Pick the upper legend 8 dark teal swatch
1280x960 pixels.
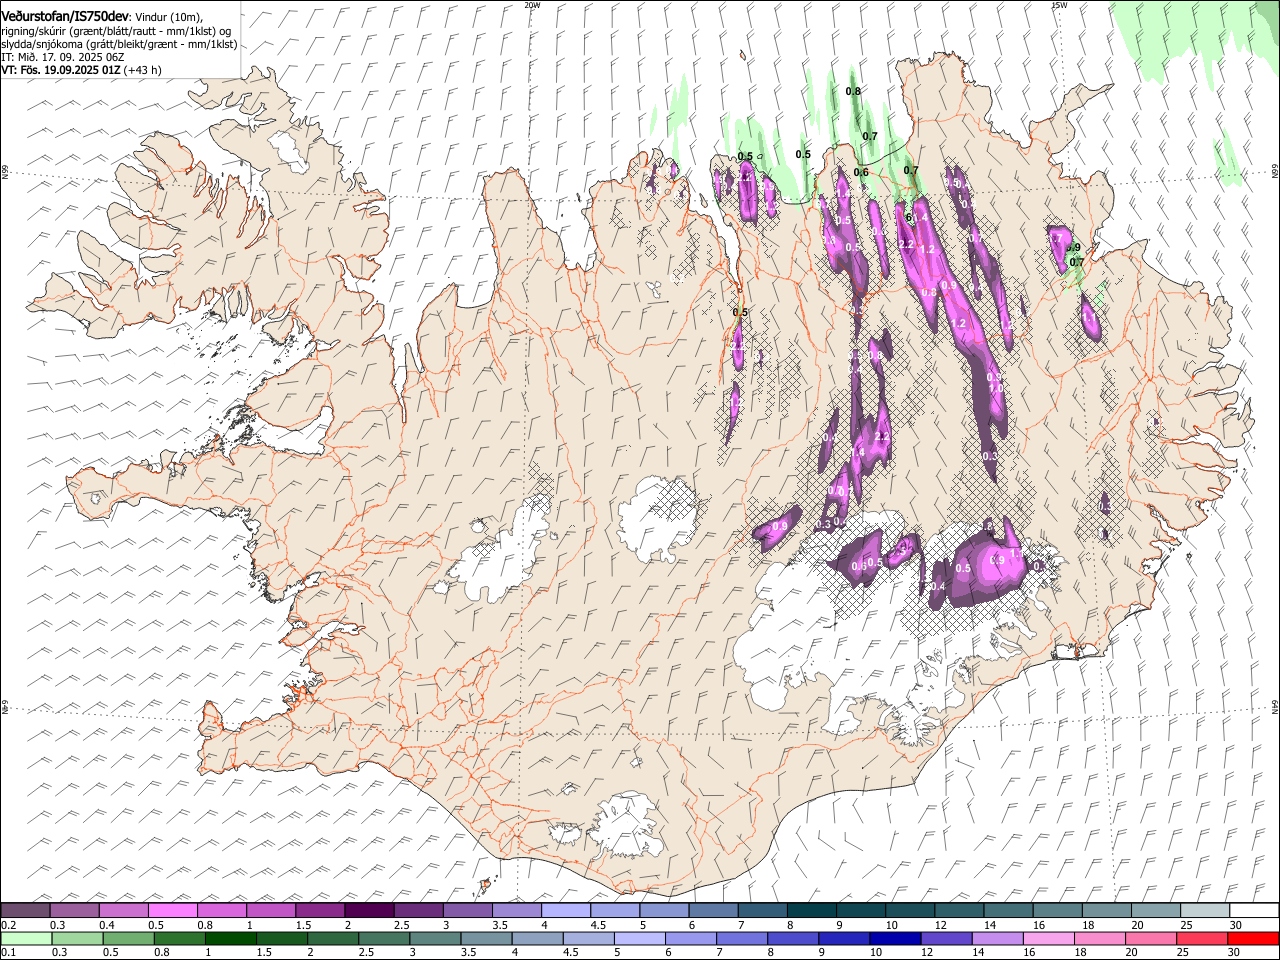pyautogui.click(x=811, y=911)
